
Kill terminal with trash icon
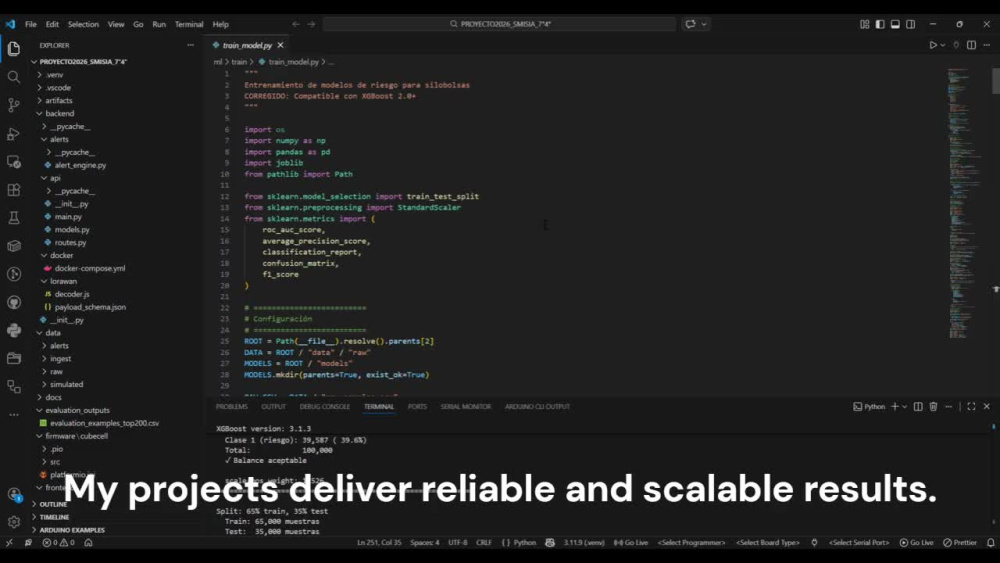coord(933,407)
